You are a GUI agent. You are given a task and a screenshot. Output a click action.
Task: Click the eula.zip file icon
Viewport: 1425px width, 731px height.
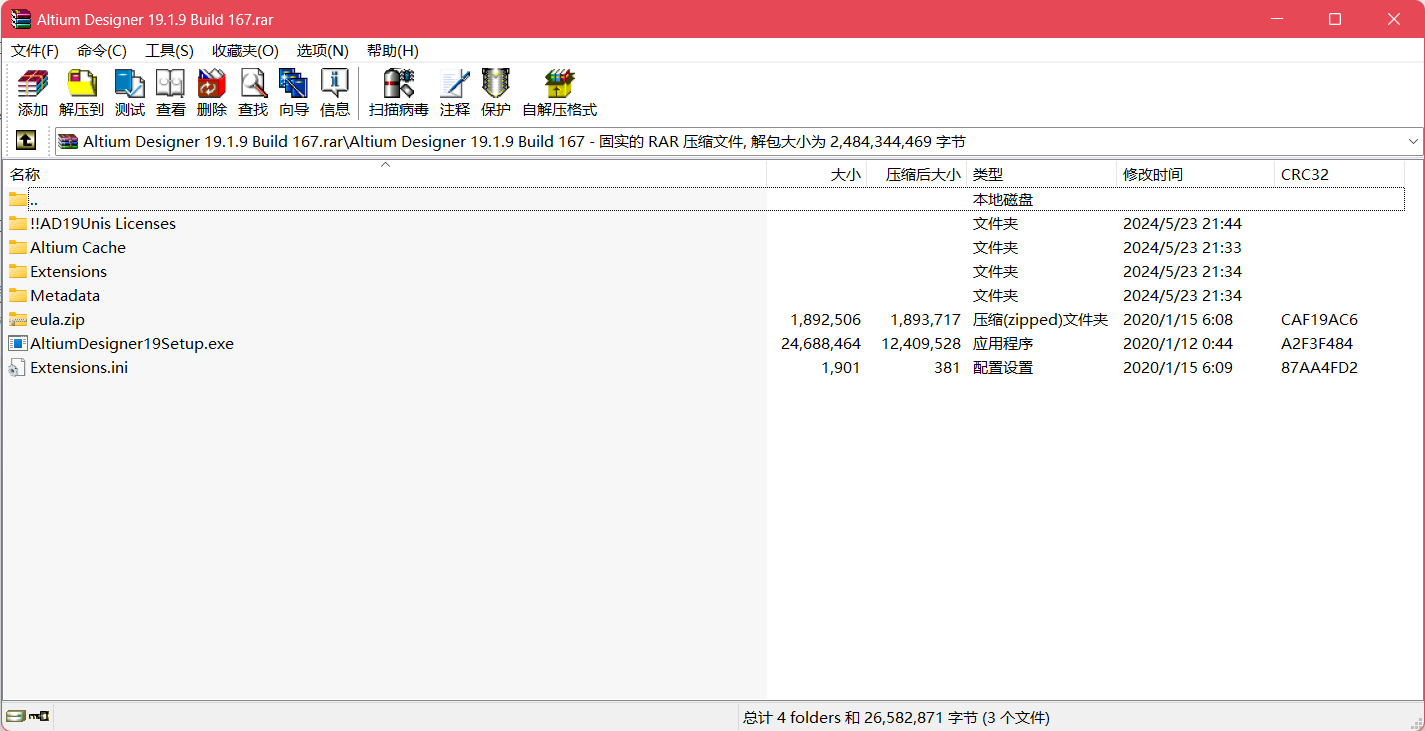pos(18,319)
